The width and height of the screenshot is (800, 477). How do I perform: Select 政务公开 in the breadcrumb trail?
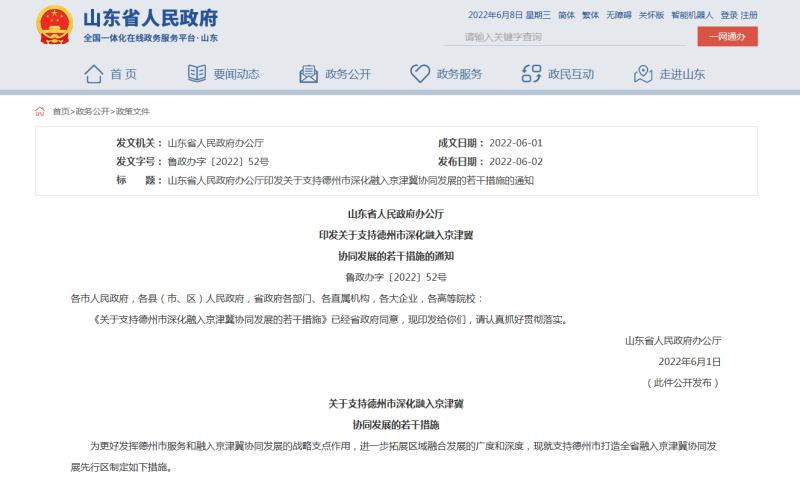tap(93, 111)
